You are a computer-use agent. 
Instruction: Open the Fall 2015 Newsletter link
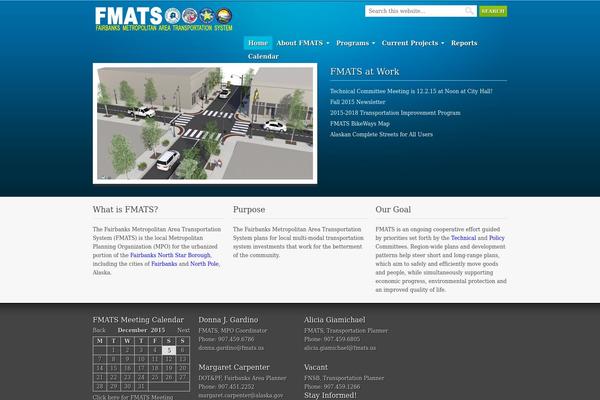(x=357, y=102)
